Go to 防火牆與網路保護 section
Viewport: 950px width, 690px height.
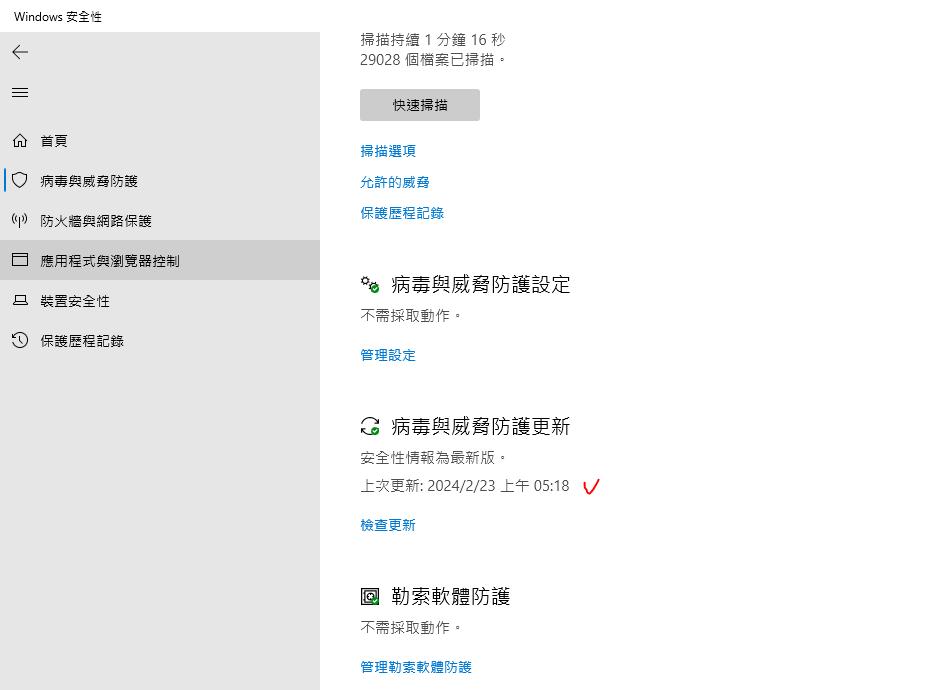(x=96, y=221)
